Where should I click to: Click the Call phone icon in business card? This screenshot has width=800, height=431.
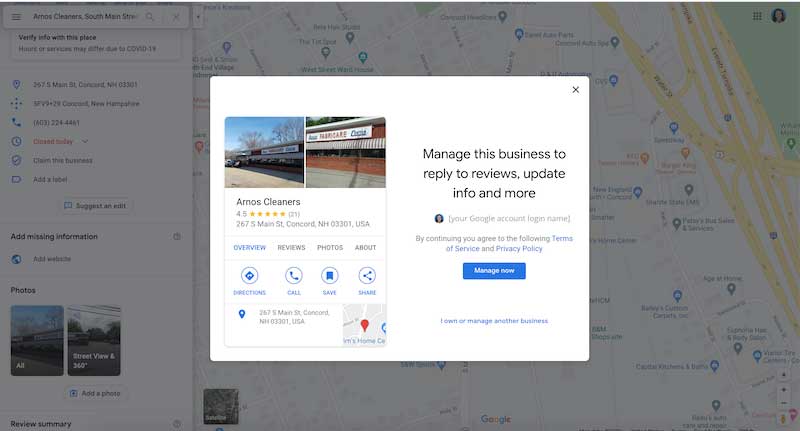click(x=294, y=275)
